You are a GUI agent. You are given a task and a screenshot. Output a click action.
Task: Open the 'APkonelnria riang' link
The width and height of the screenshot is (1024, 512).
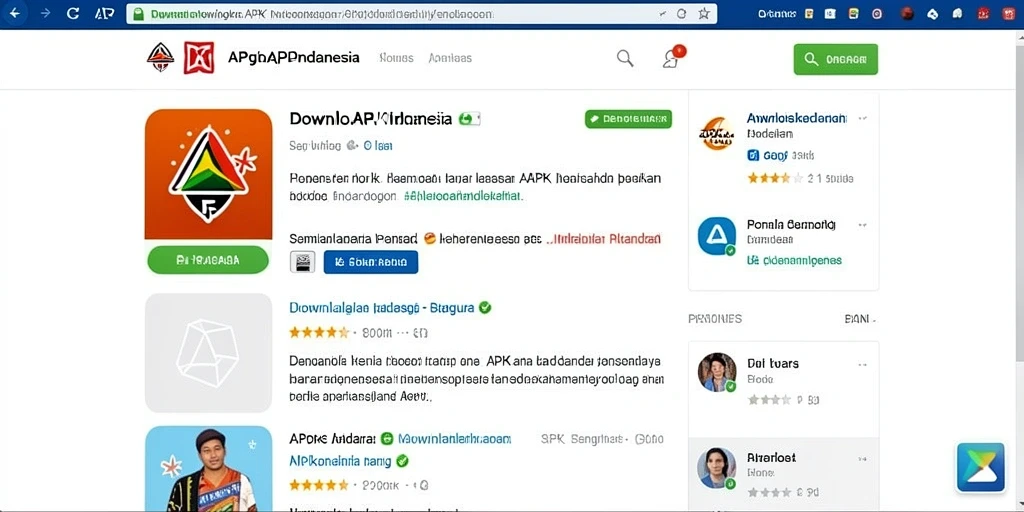[x=340, y=461]
